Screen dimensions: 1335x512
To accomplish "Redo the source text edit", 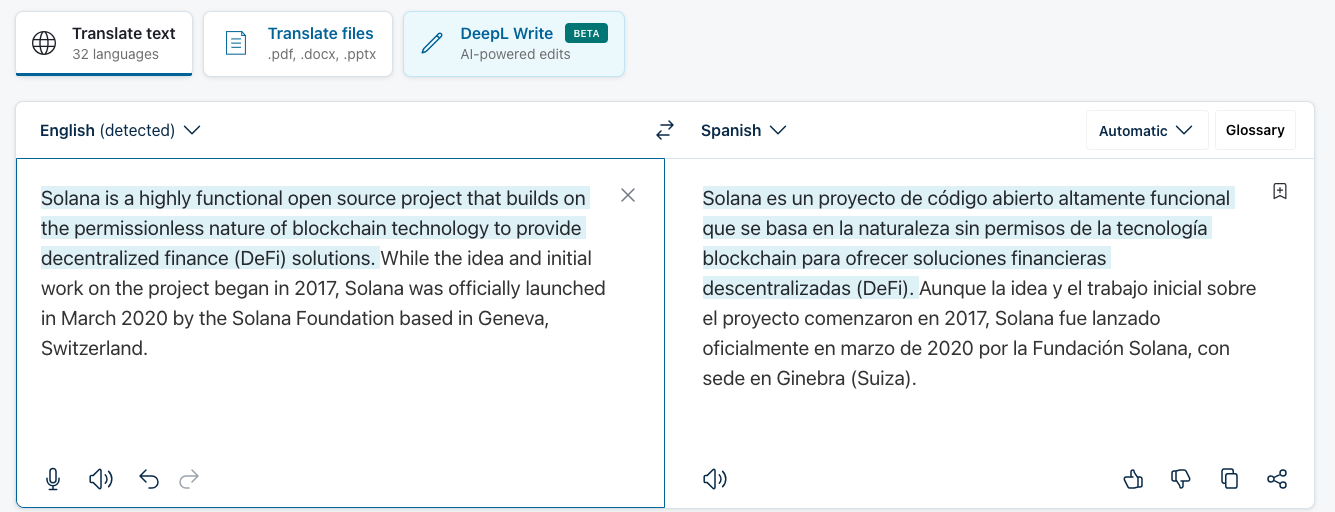I will [189, 479].
